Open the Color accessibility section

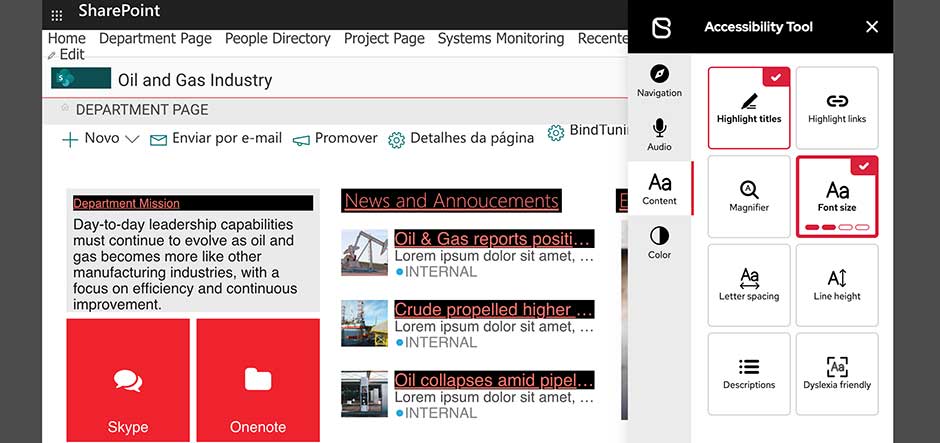point(659,243)
